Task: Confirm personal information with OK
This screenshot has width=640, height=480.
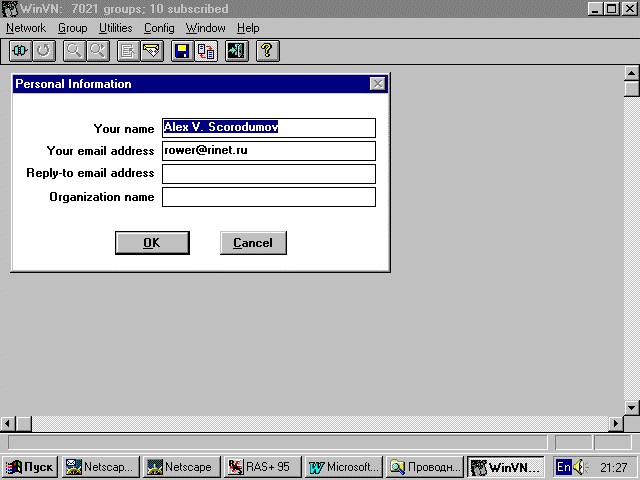Action: point(152,243)
